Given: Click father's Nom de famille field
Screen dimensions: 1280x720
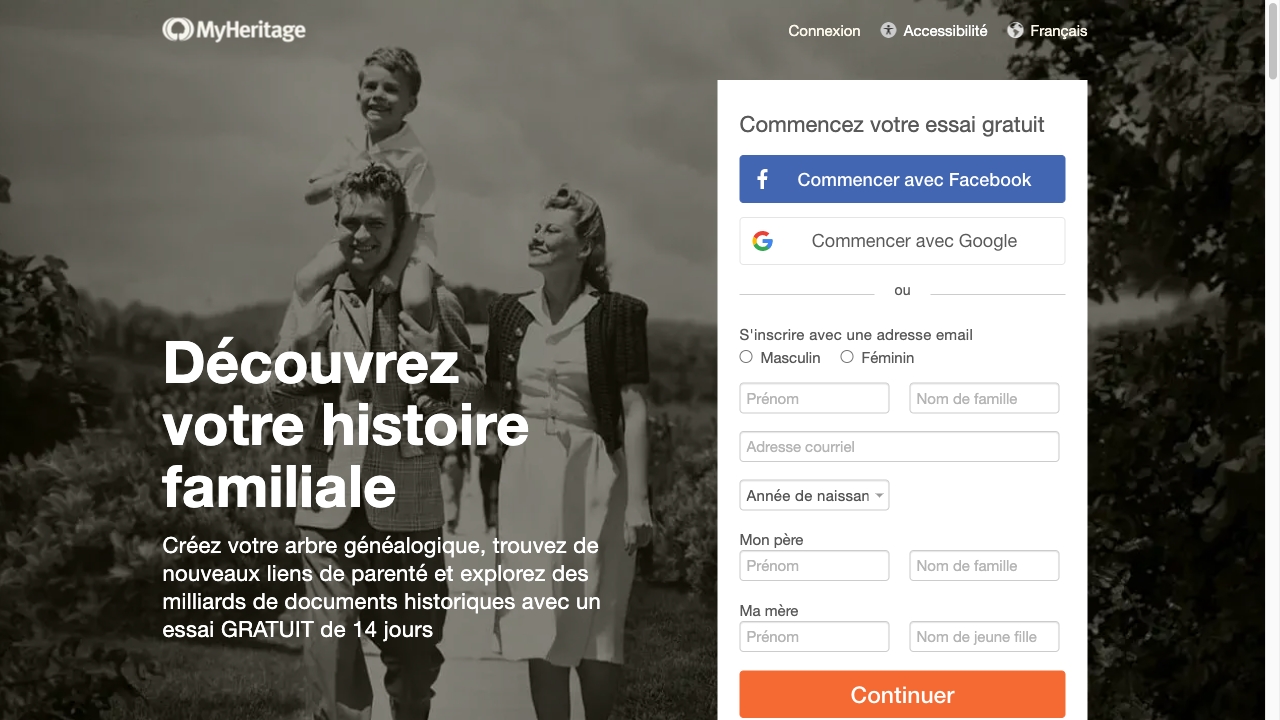Looking at the screenshot, I should coord(984,565).
